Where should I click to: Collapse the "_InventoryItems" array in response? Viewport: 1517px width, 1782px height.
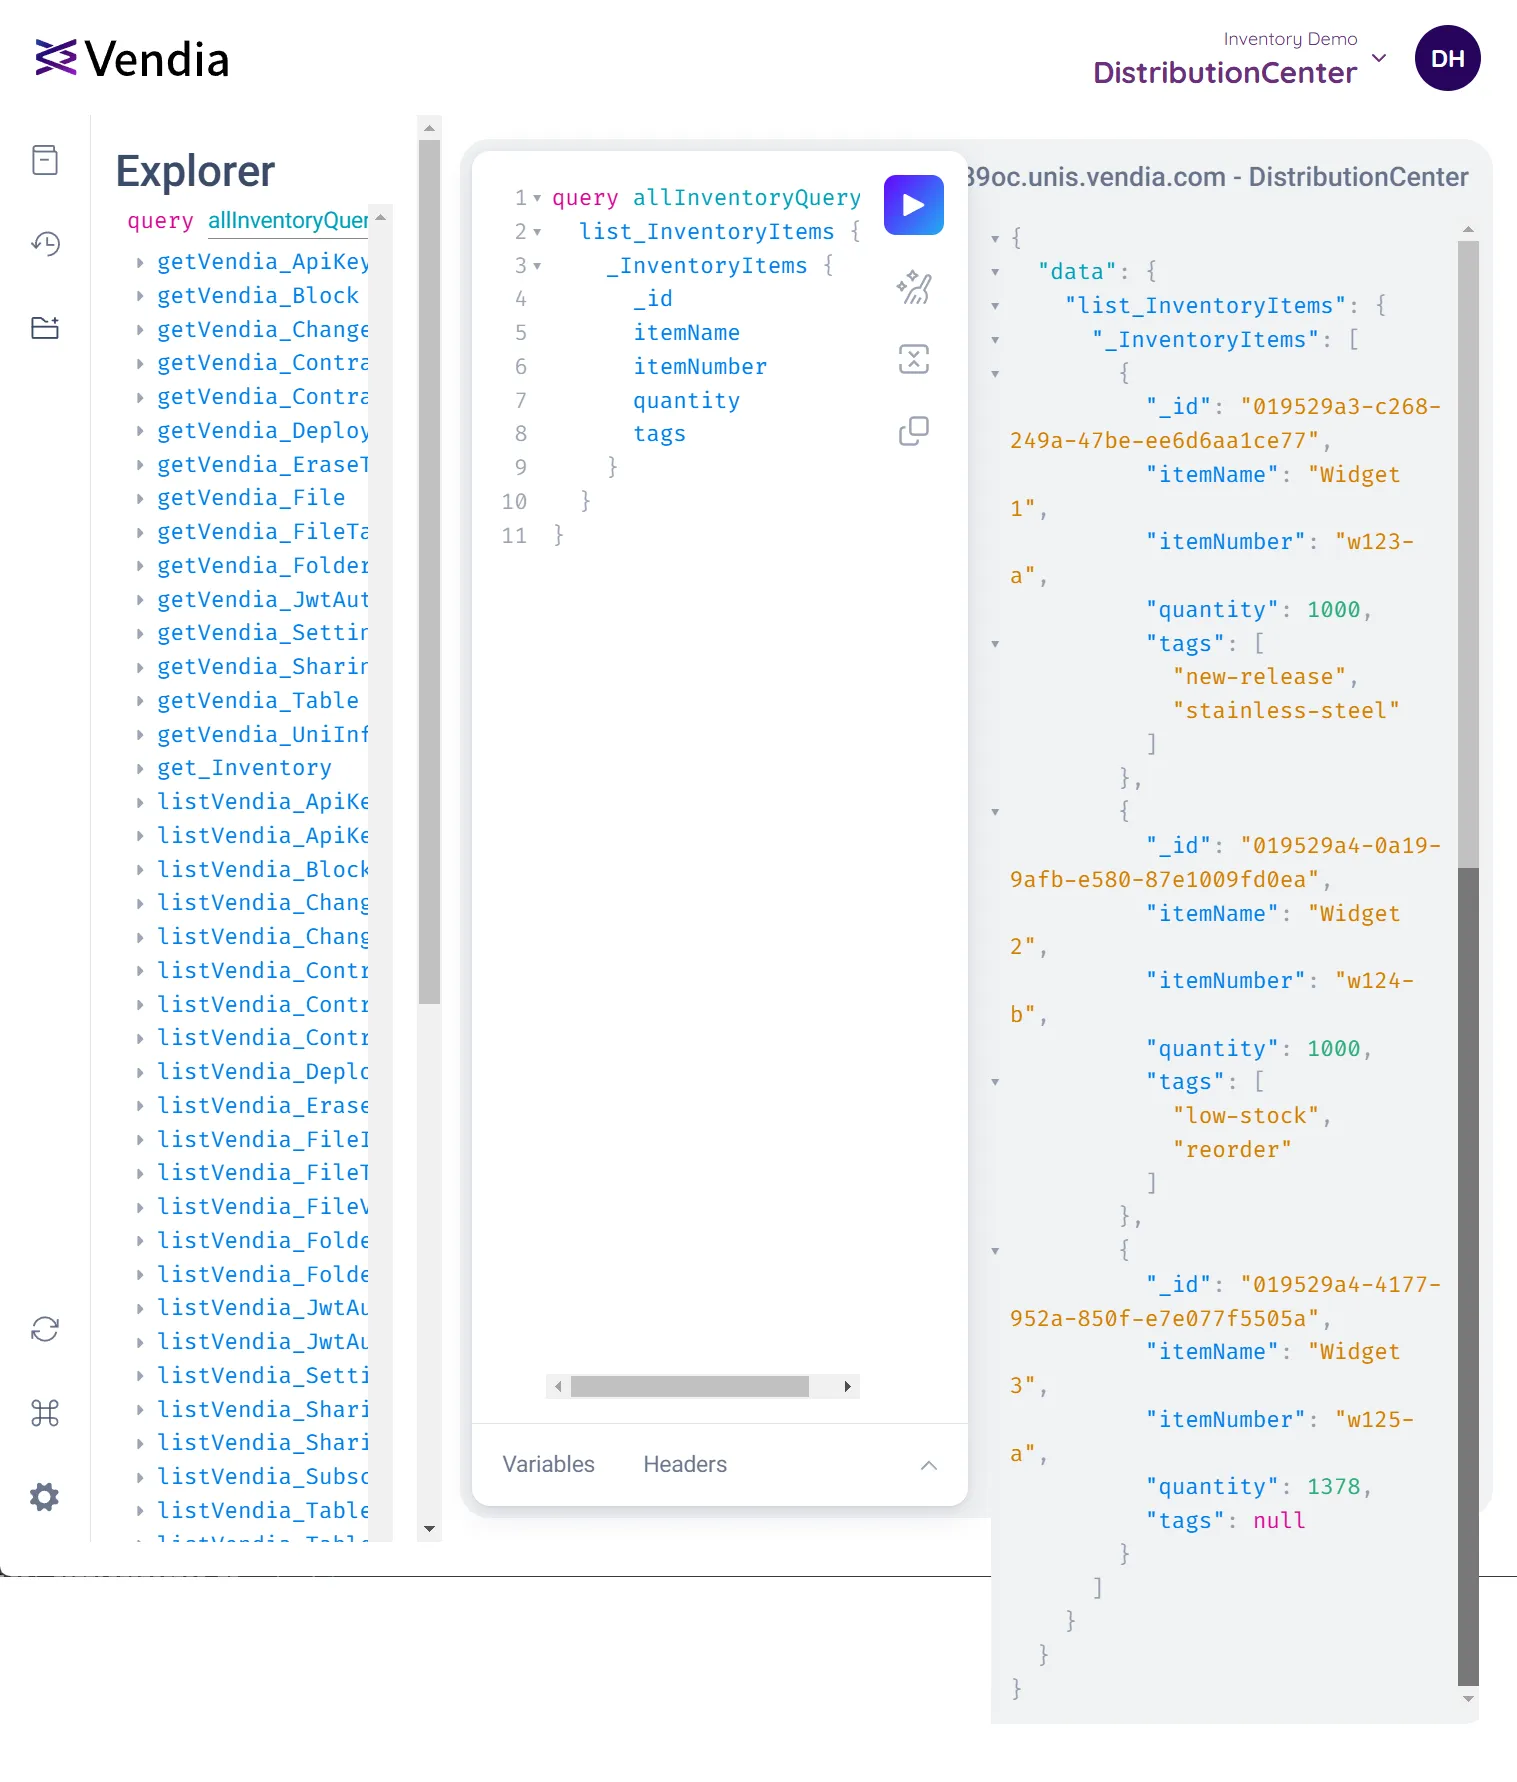click(995, 340)
